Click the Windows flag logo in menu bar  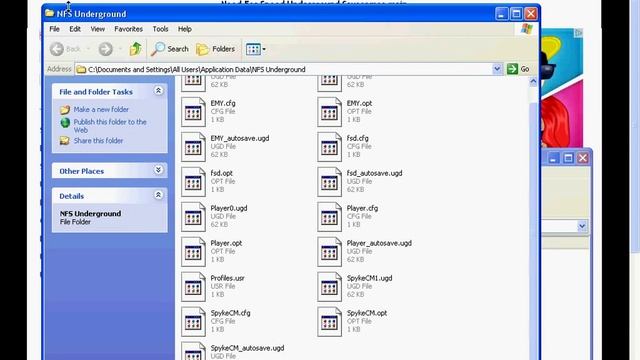tap(527, 29)
